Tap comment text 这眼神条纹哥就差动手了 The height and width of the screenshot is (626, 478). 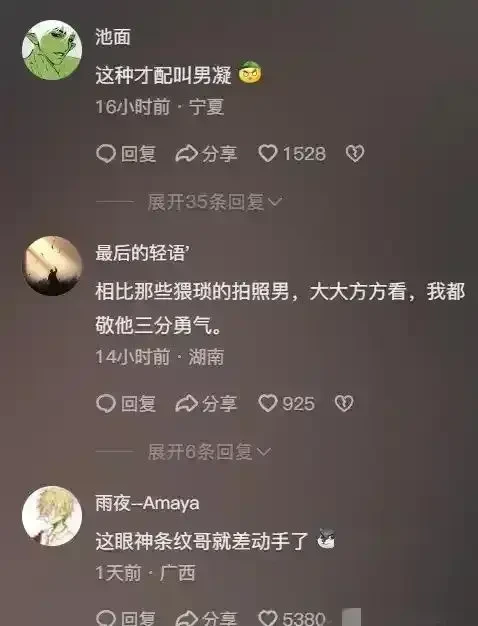[202, 541]
